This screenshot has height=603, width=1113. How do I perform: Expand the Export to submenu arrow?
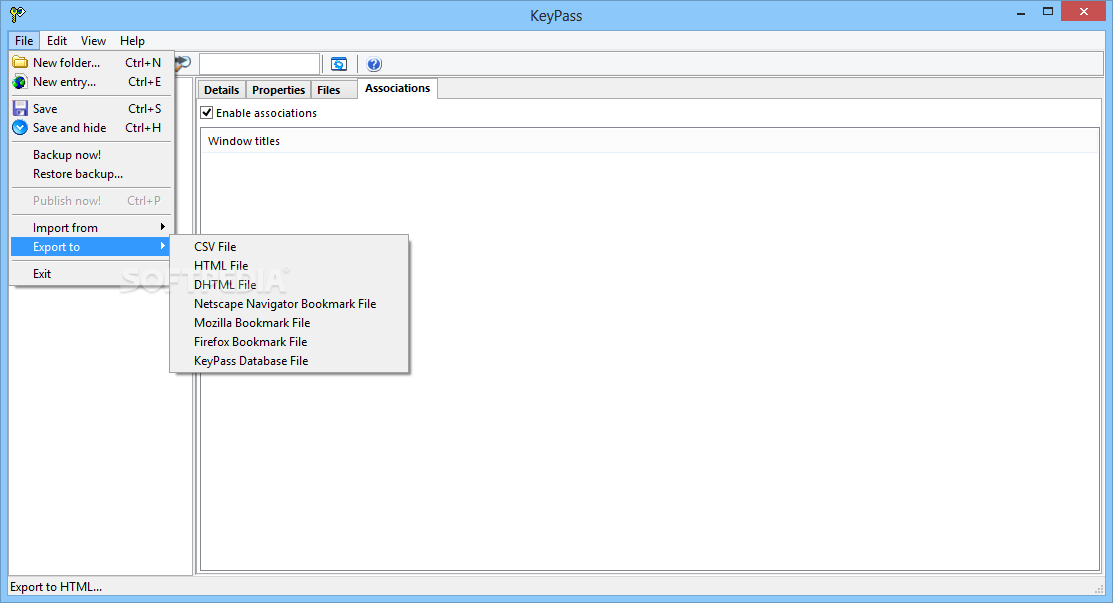[x=163, y=246]
